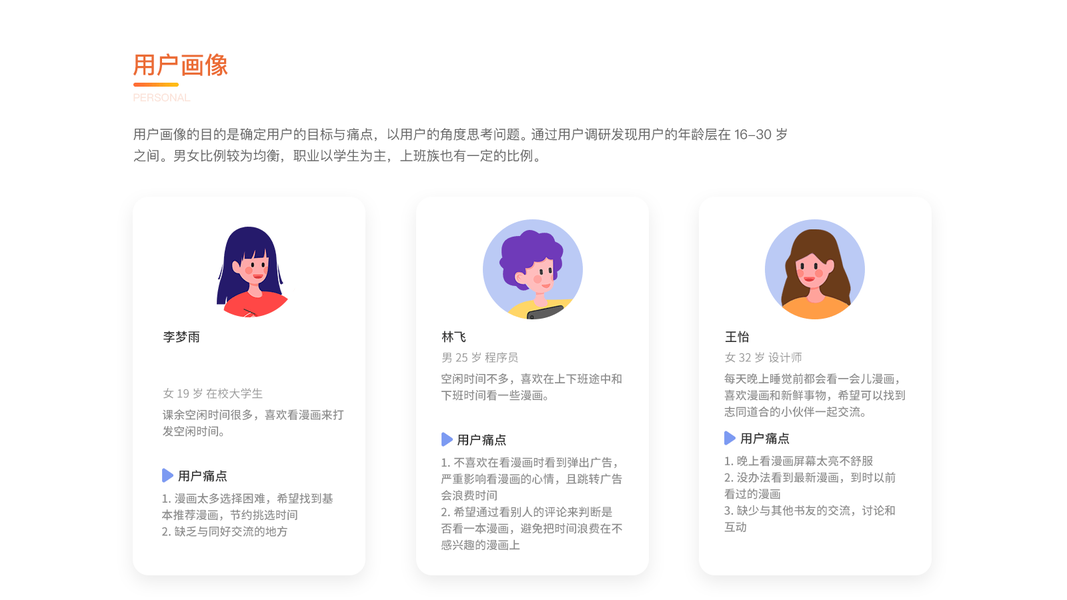Click pain point 晚上看漫画屏幕太亮不舒服
Image resolution: width=1067 pixels, height=600 pixels.
pos(798,461)
